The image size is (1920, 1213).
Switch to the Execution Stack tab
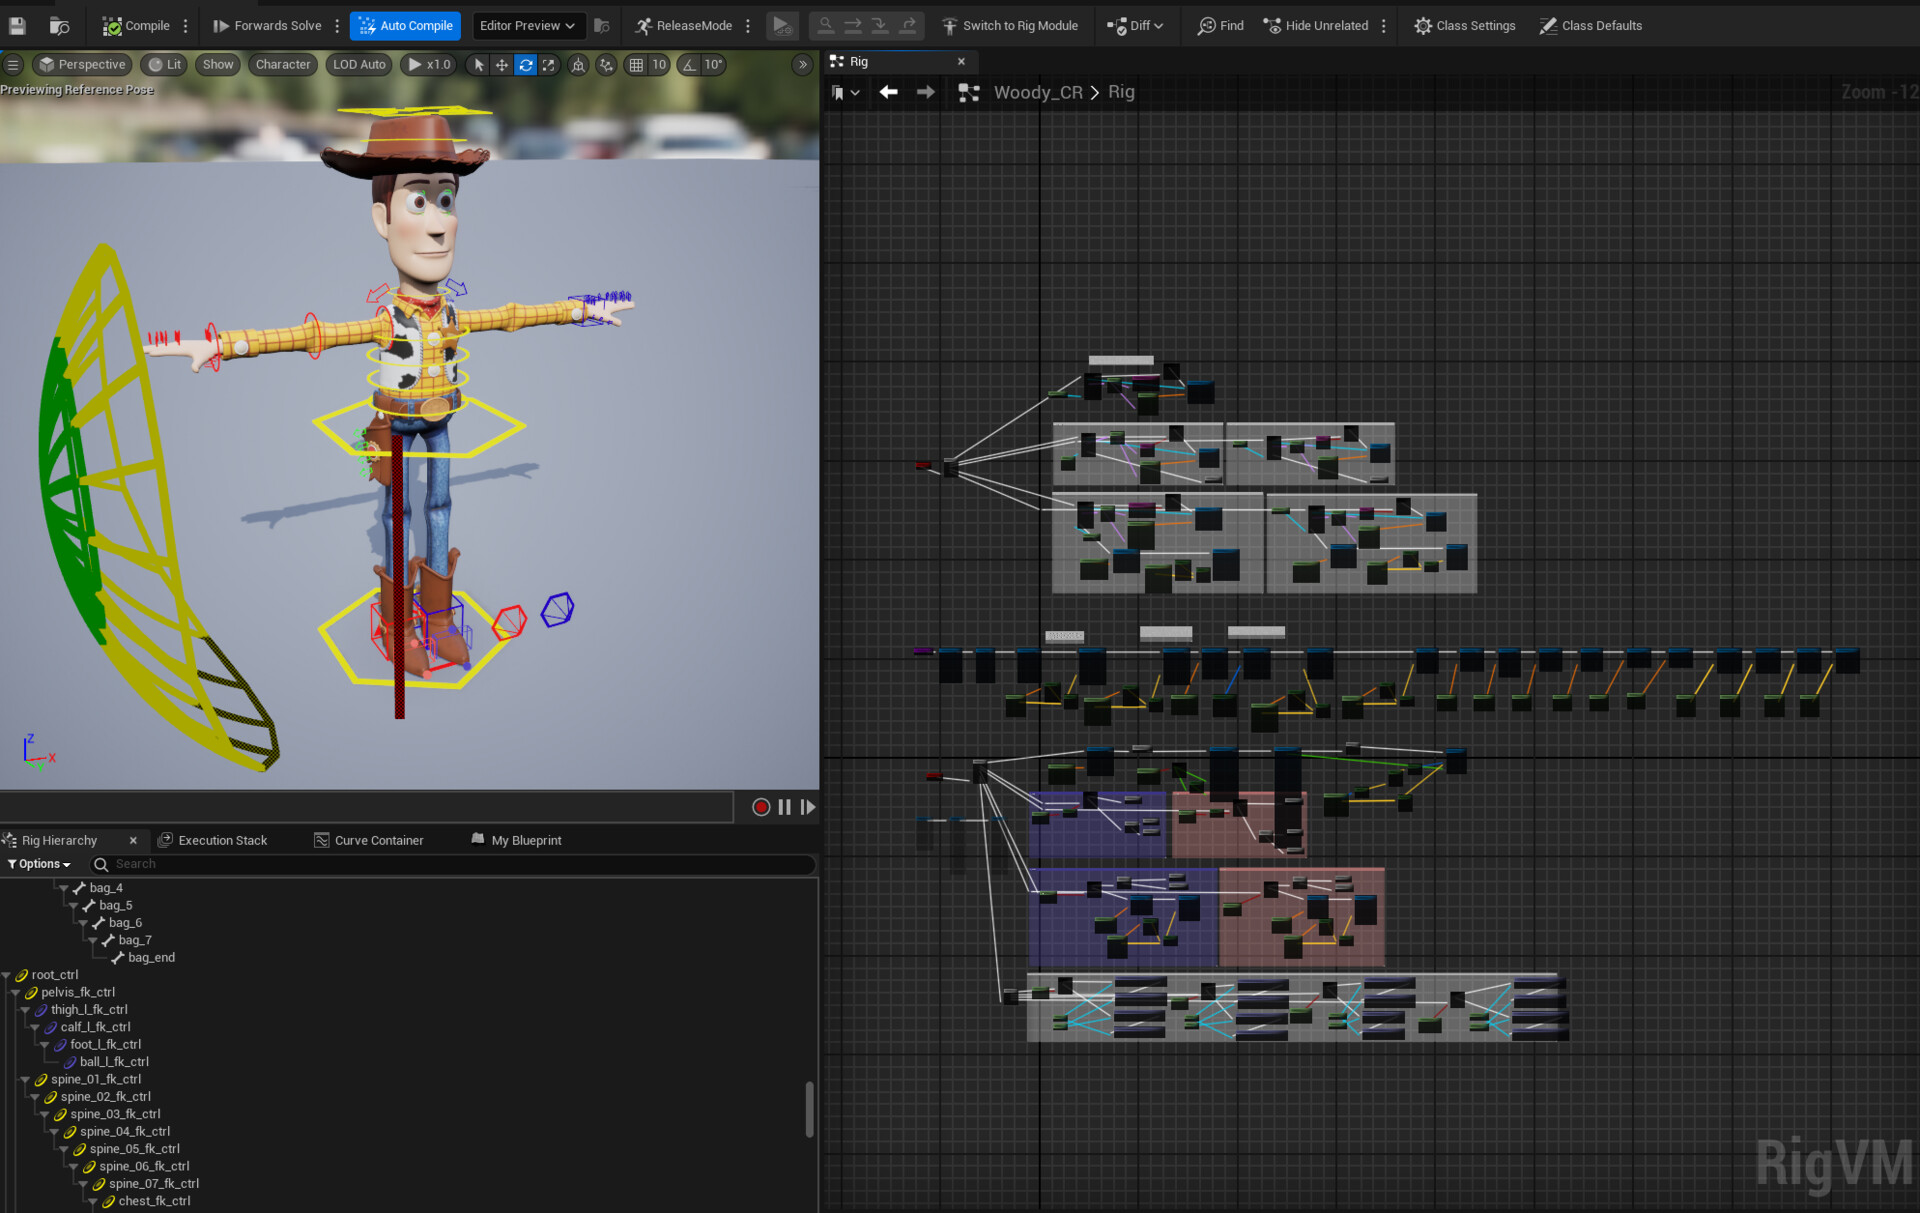pyautogui.click(x=222, y=840)
